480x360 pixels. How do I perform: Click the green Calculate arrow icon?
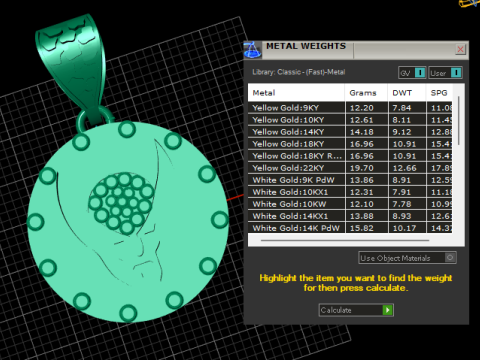click(388, 310)
